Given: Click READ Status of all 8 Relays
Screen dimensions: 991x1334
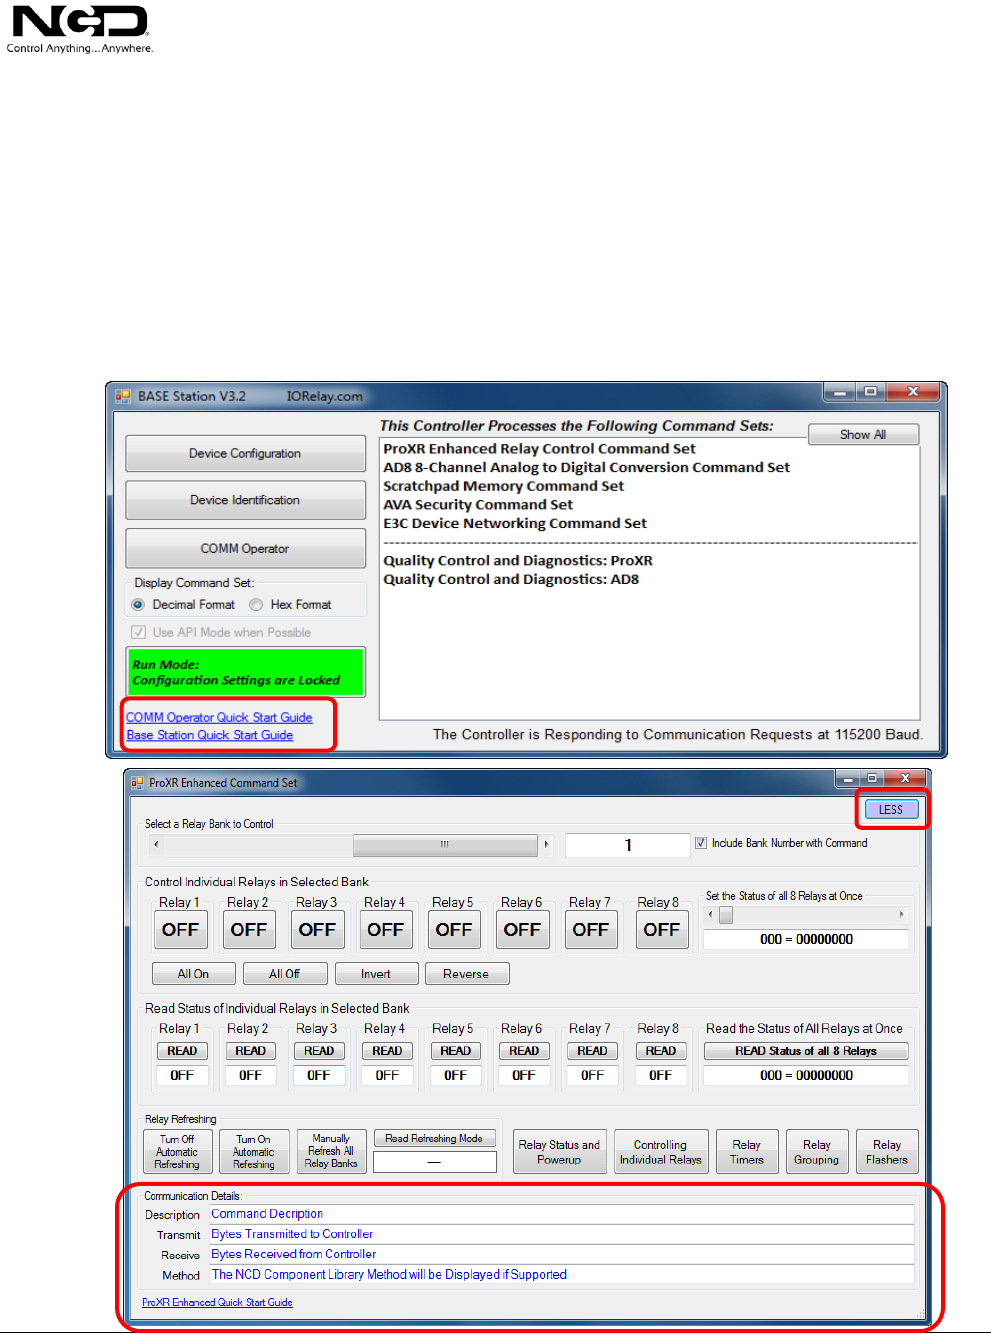Looking at the screenshot, I should tap(806, 1051).
